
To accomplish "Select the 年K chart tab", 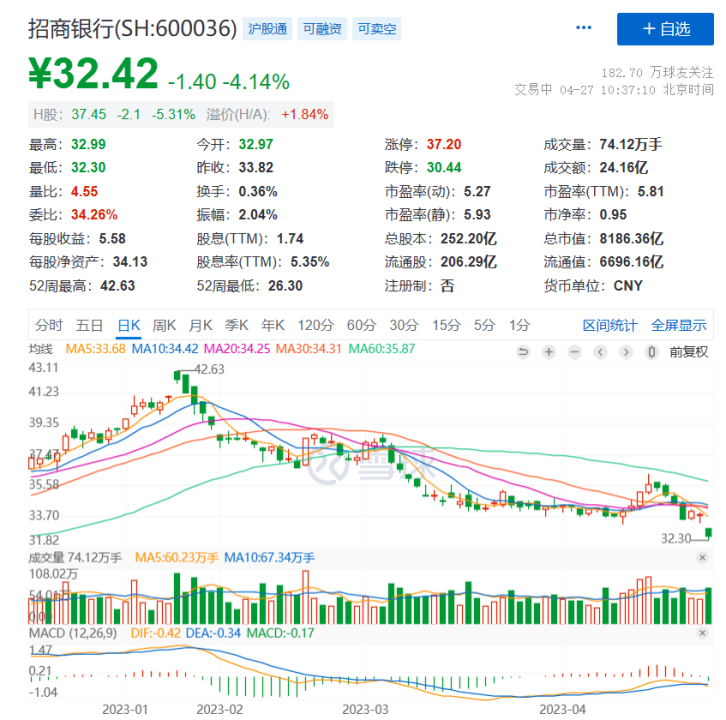I will (273, 326).
